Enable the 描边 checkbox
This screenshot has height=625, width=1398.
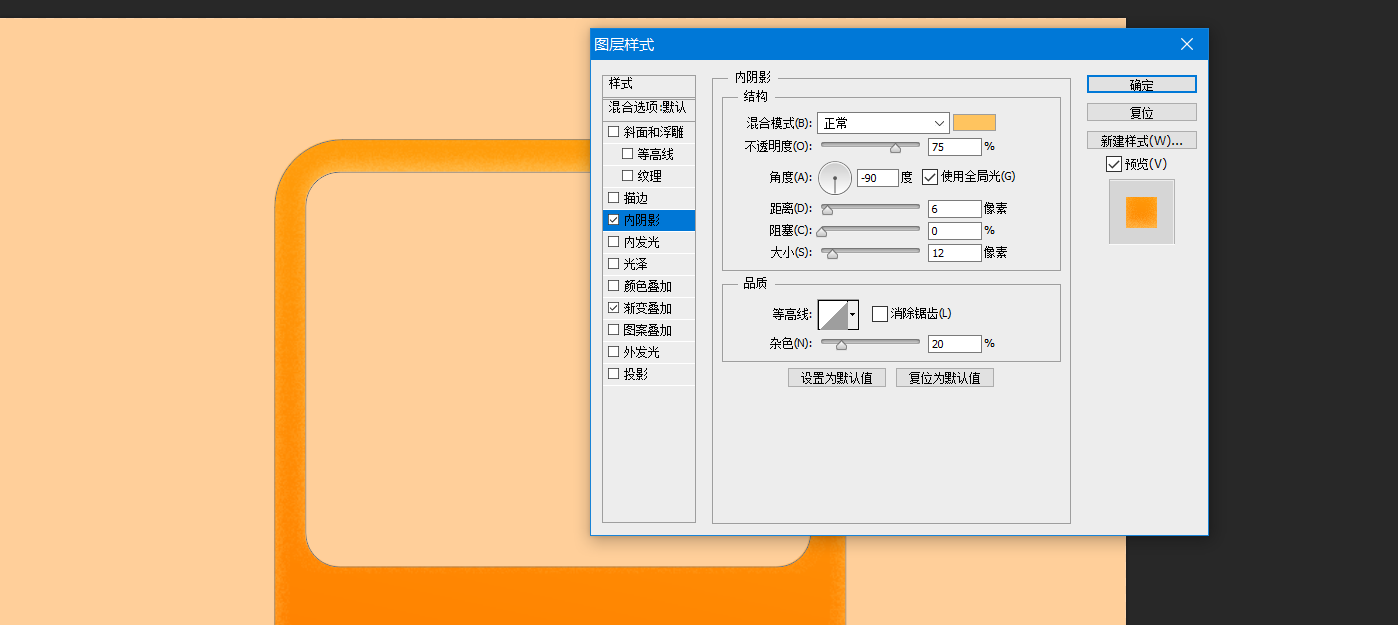[x=614, y=198]
